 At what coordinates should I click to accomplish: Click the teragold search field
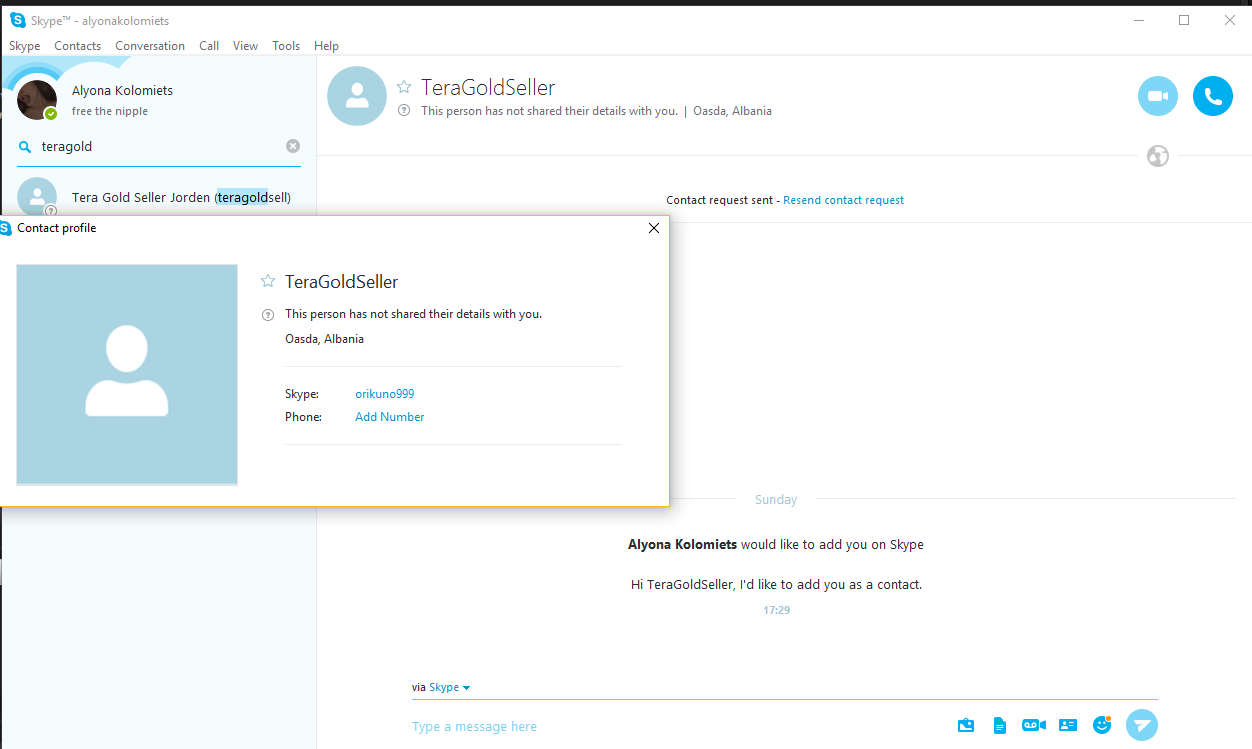tap(160, 146)
